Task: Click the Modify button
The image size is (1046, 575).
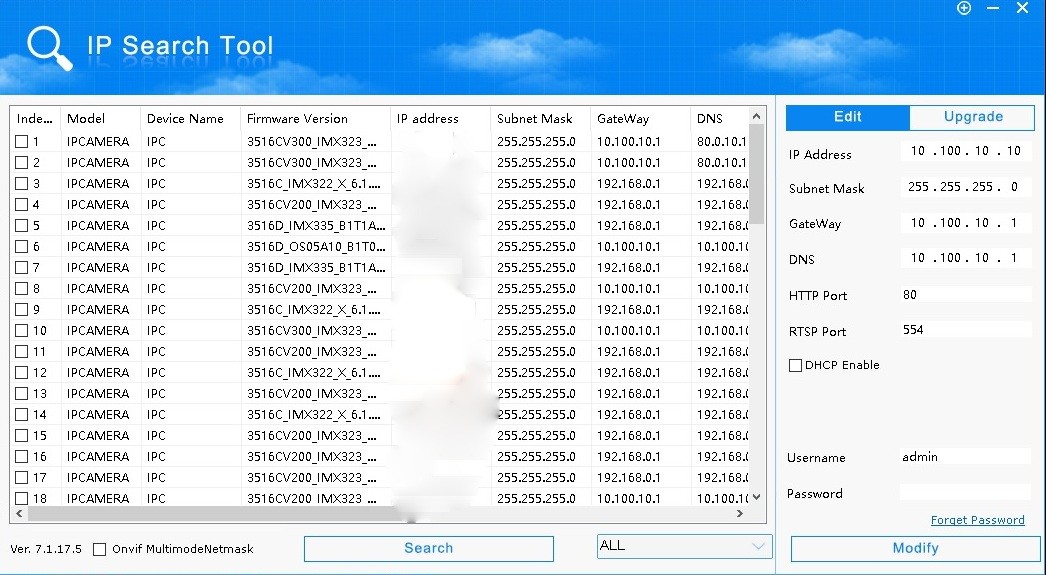Action: point(915,548)
